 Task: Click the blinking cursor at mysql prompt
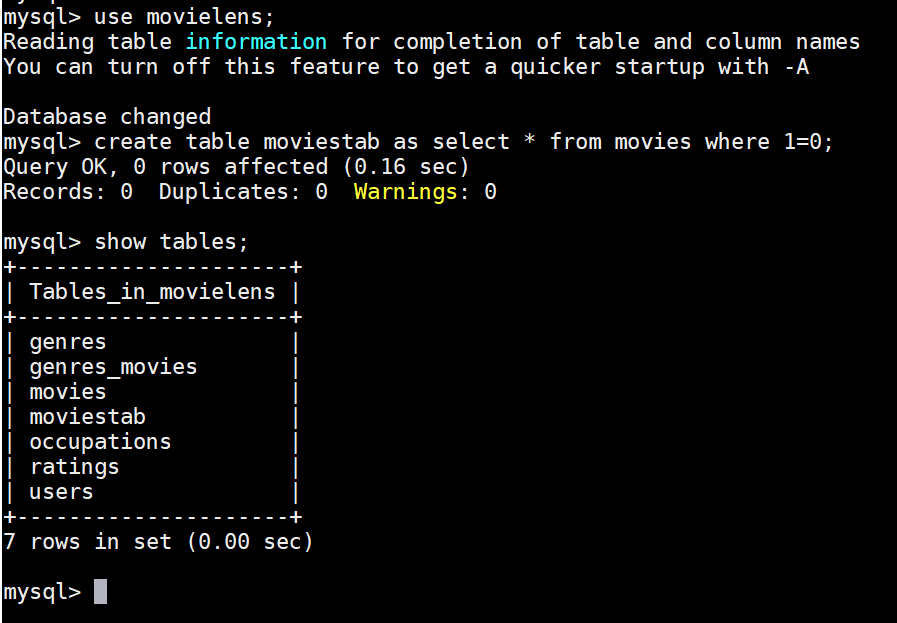tap(100, 592)
